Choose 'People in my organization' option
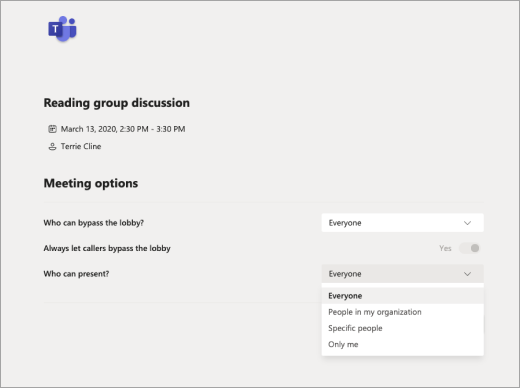Viewport: 520px width, 389px height. pos(402,312)
